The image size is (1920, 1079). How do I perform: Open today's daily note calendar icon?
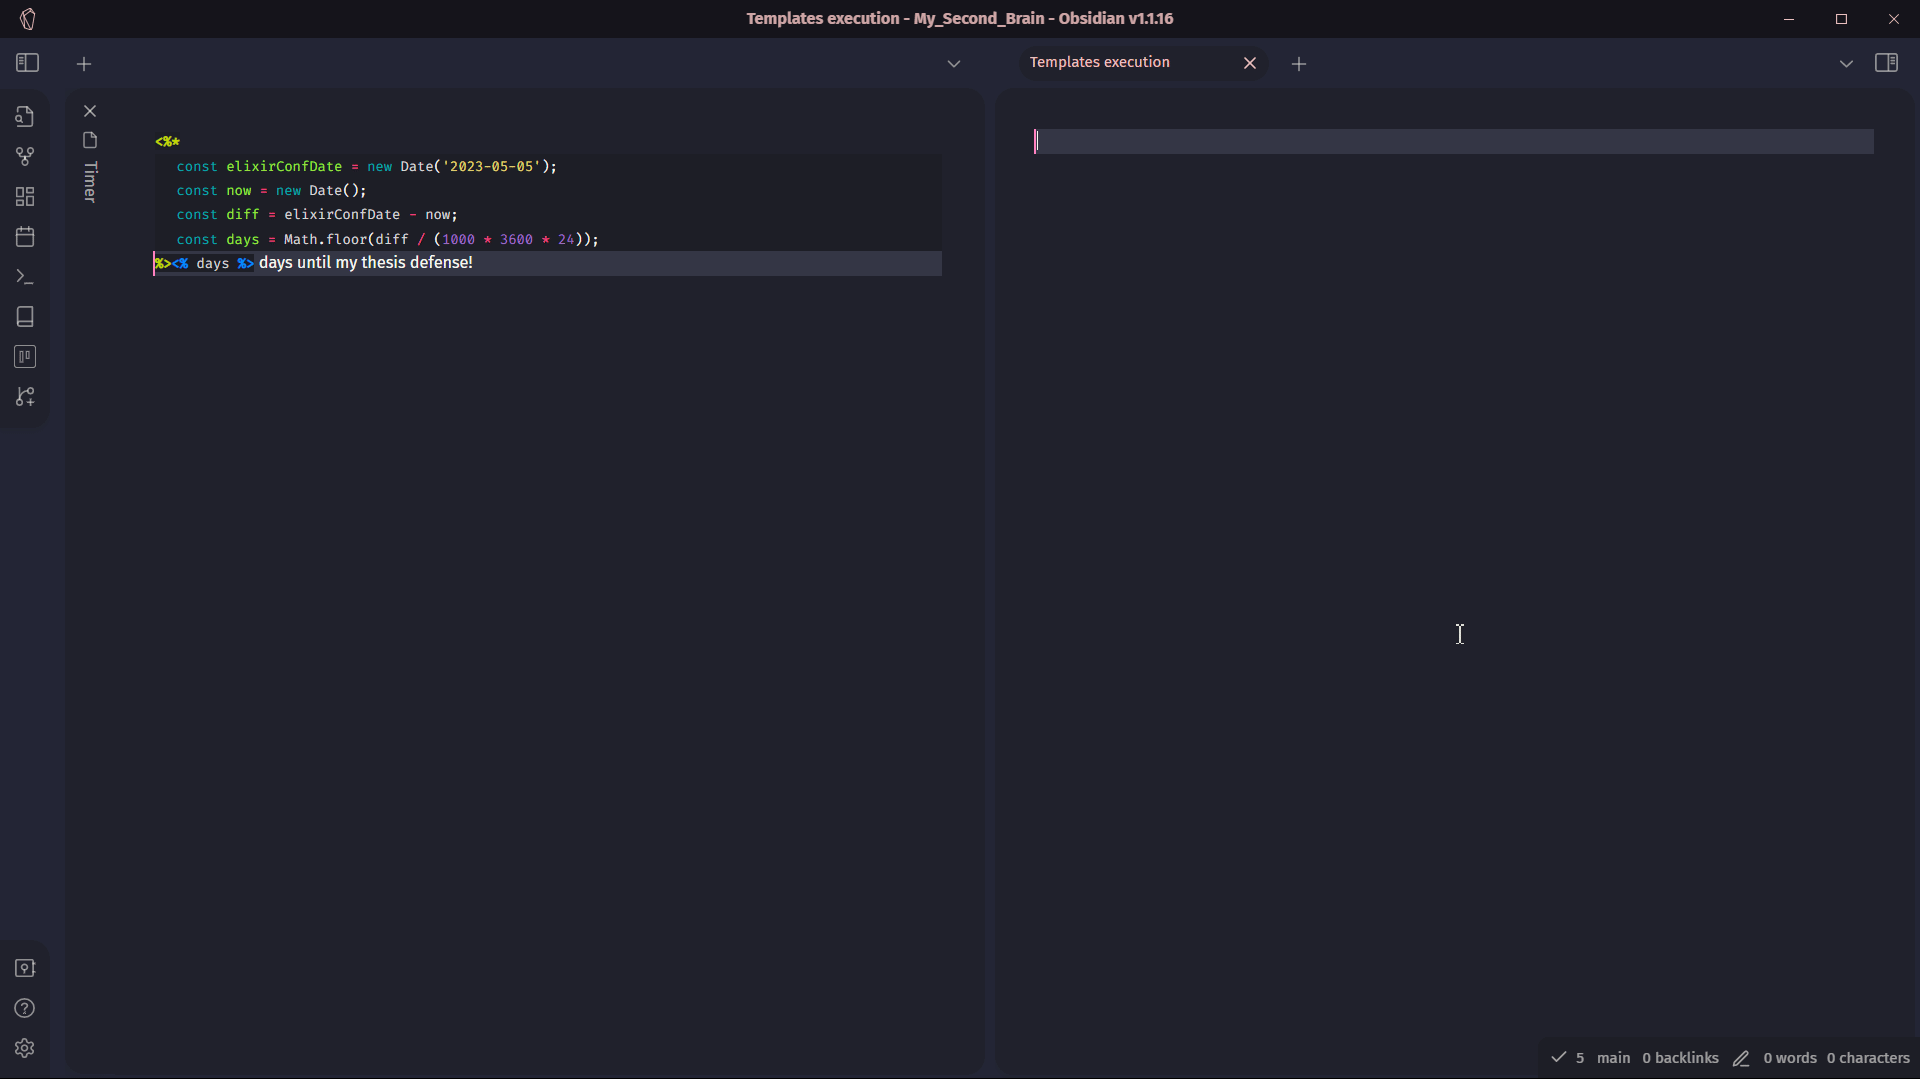(25, 237)
